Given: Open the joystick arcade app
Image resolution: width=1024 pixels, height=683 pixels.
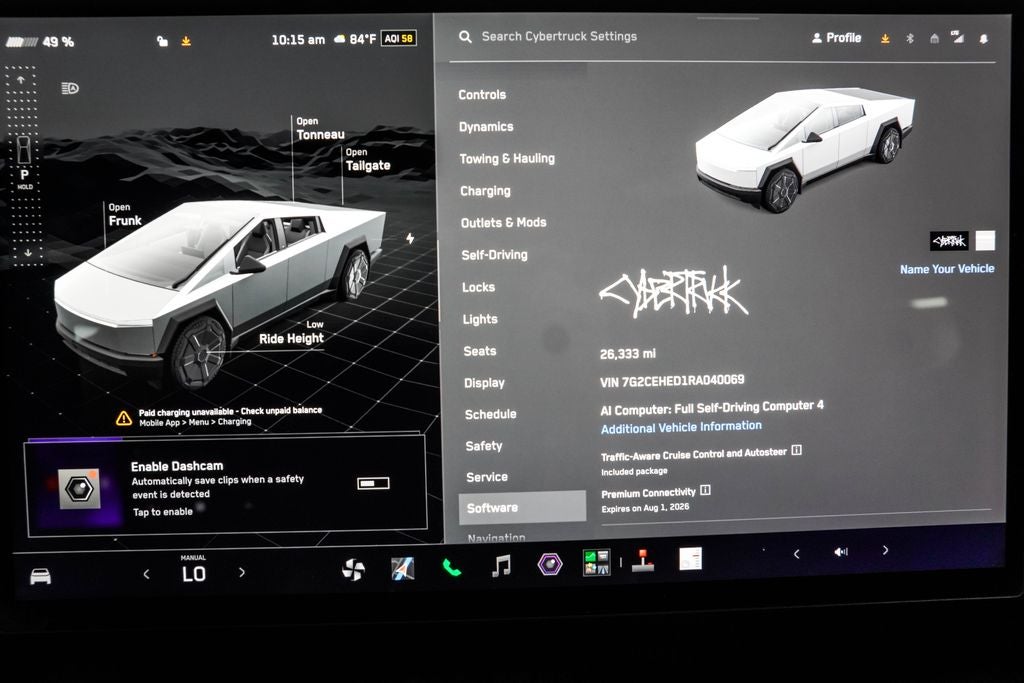Looking at the screenshot, I should 643,561.
